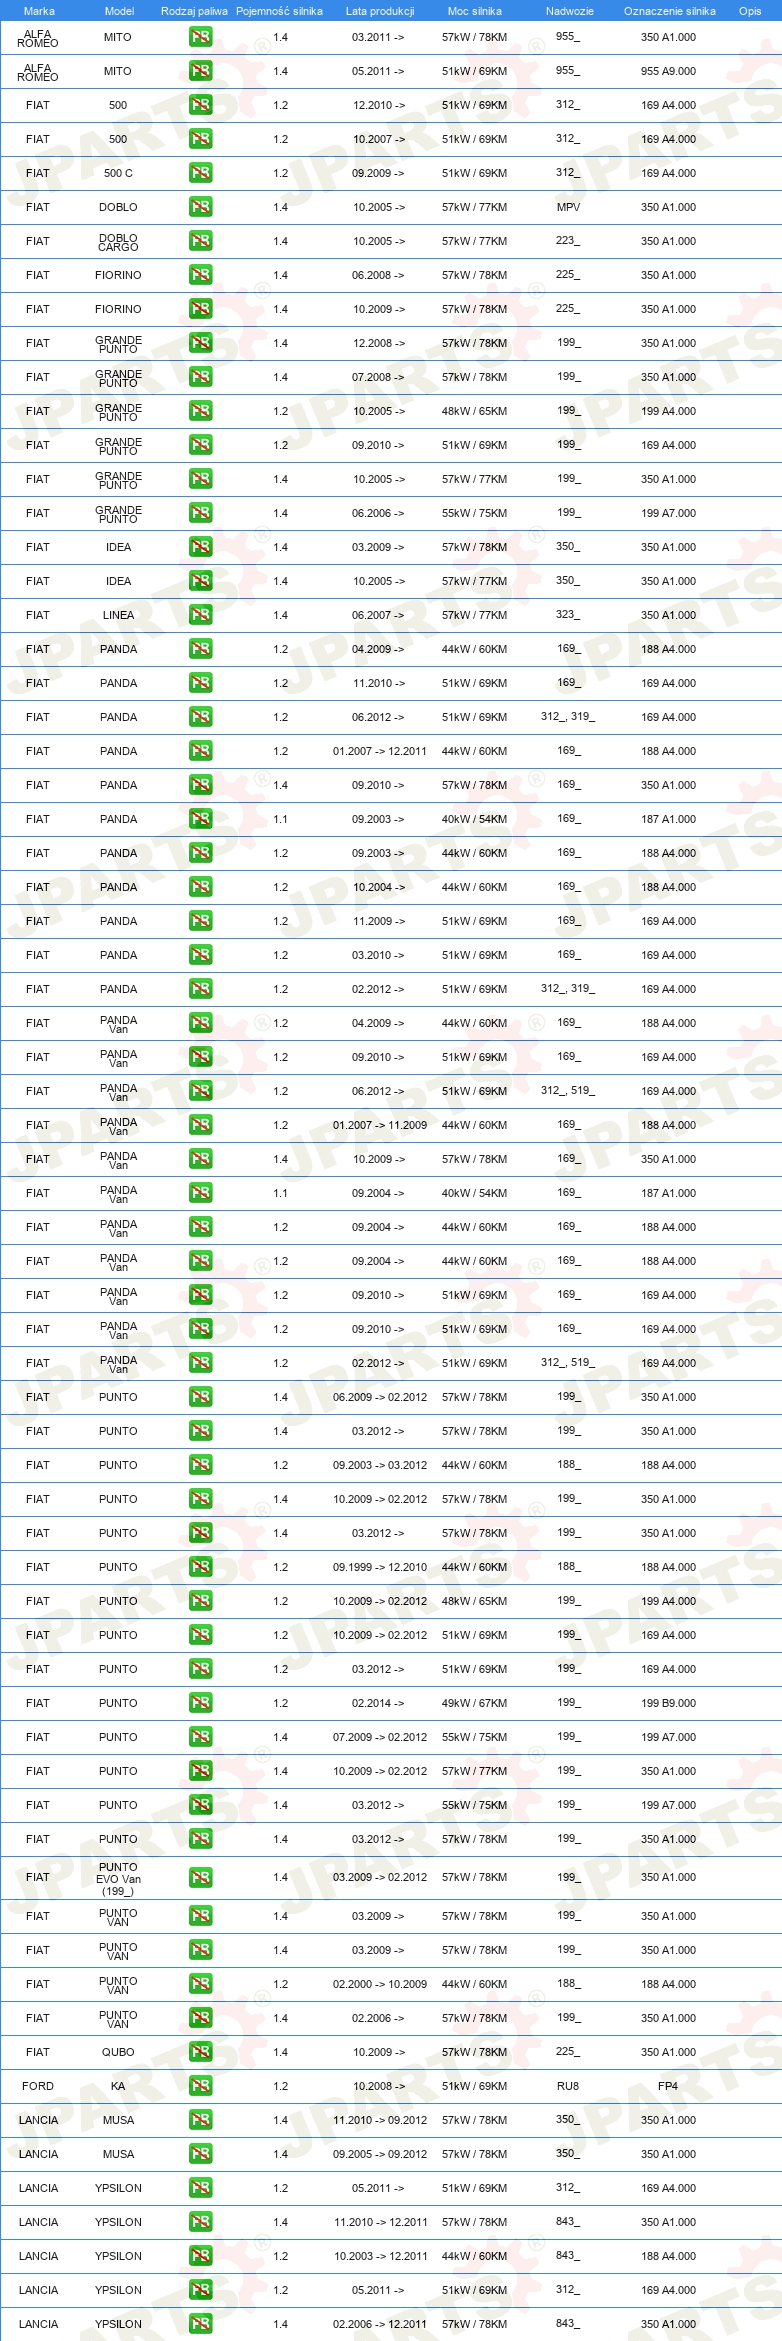This screenshot has height=2341, width=782.
Task: Click fuel icon in FIAT DOBLO MPV row
Action: (200, 207)
